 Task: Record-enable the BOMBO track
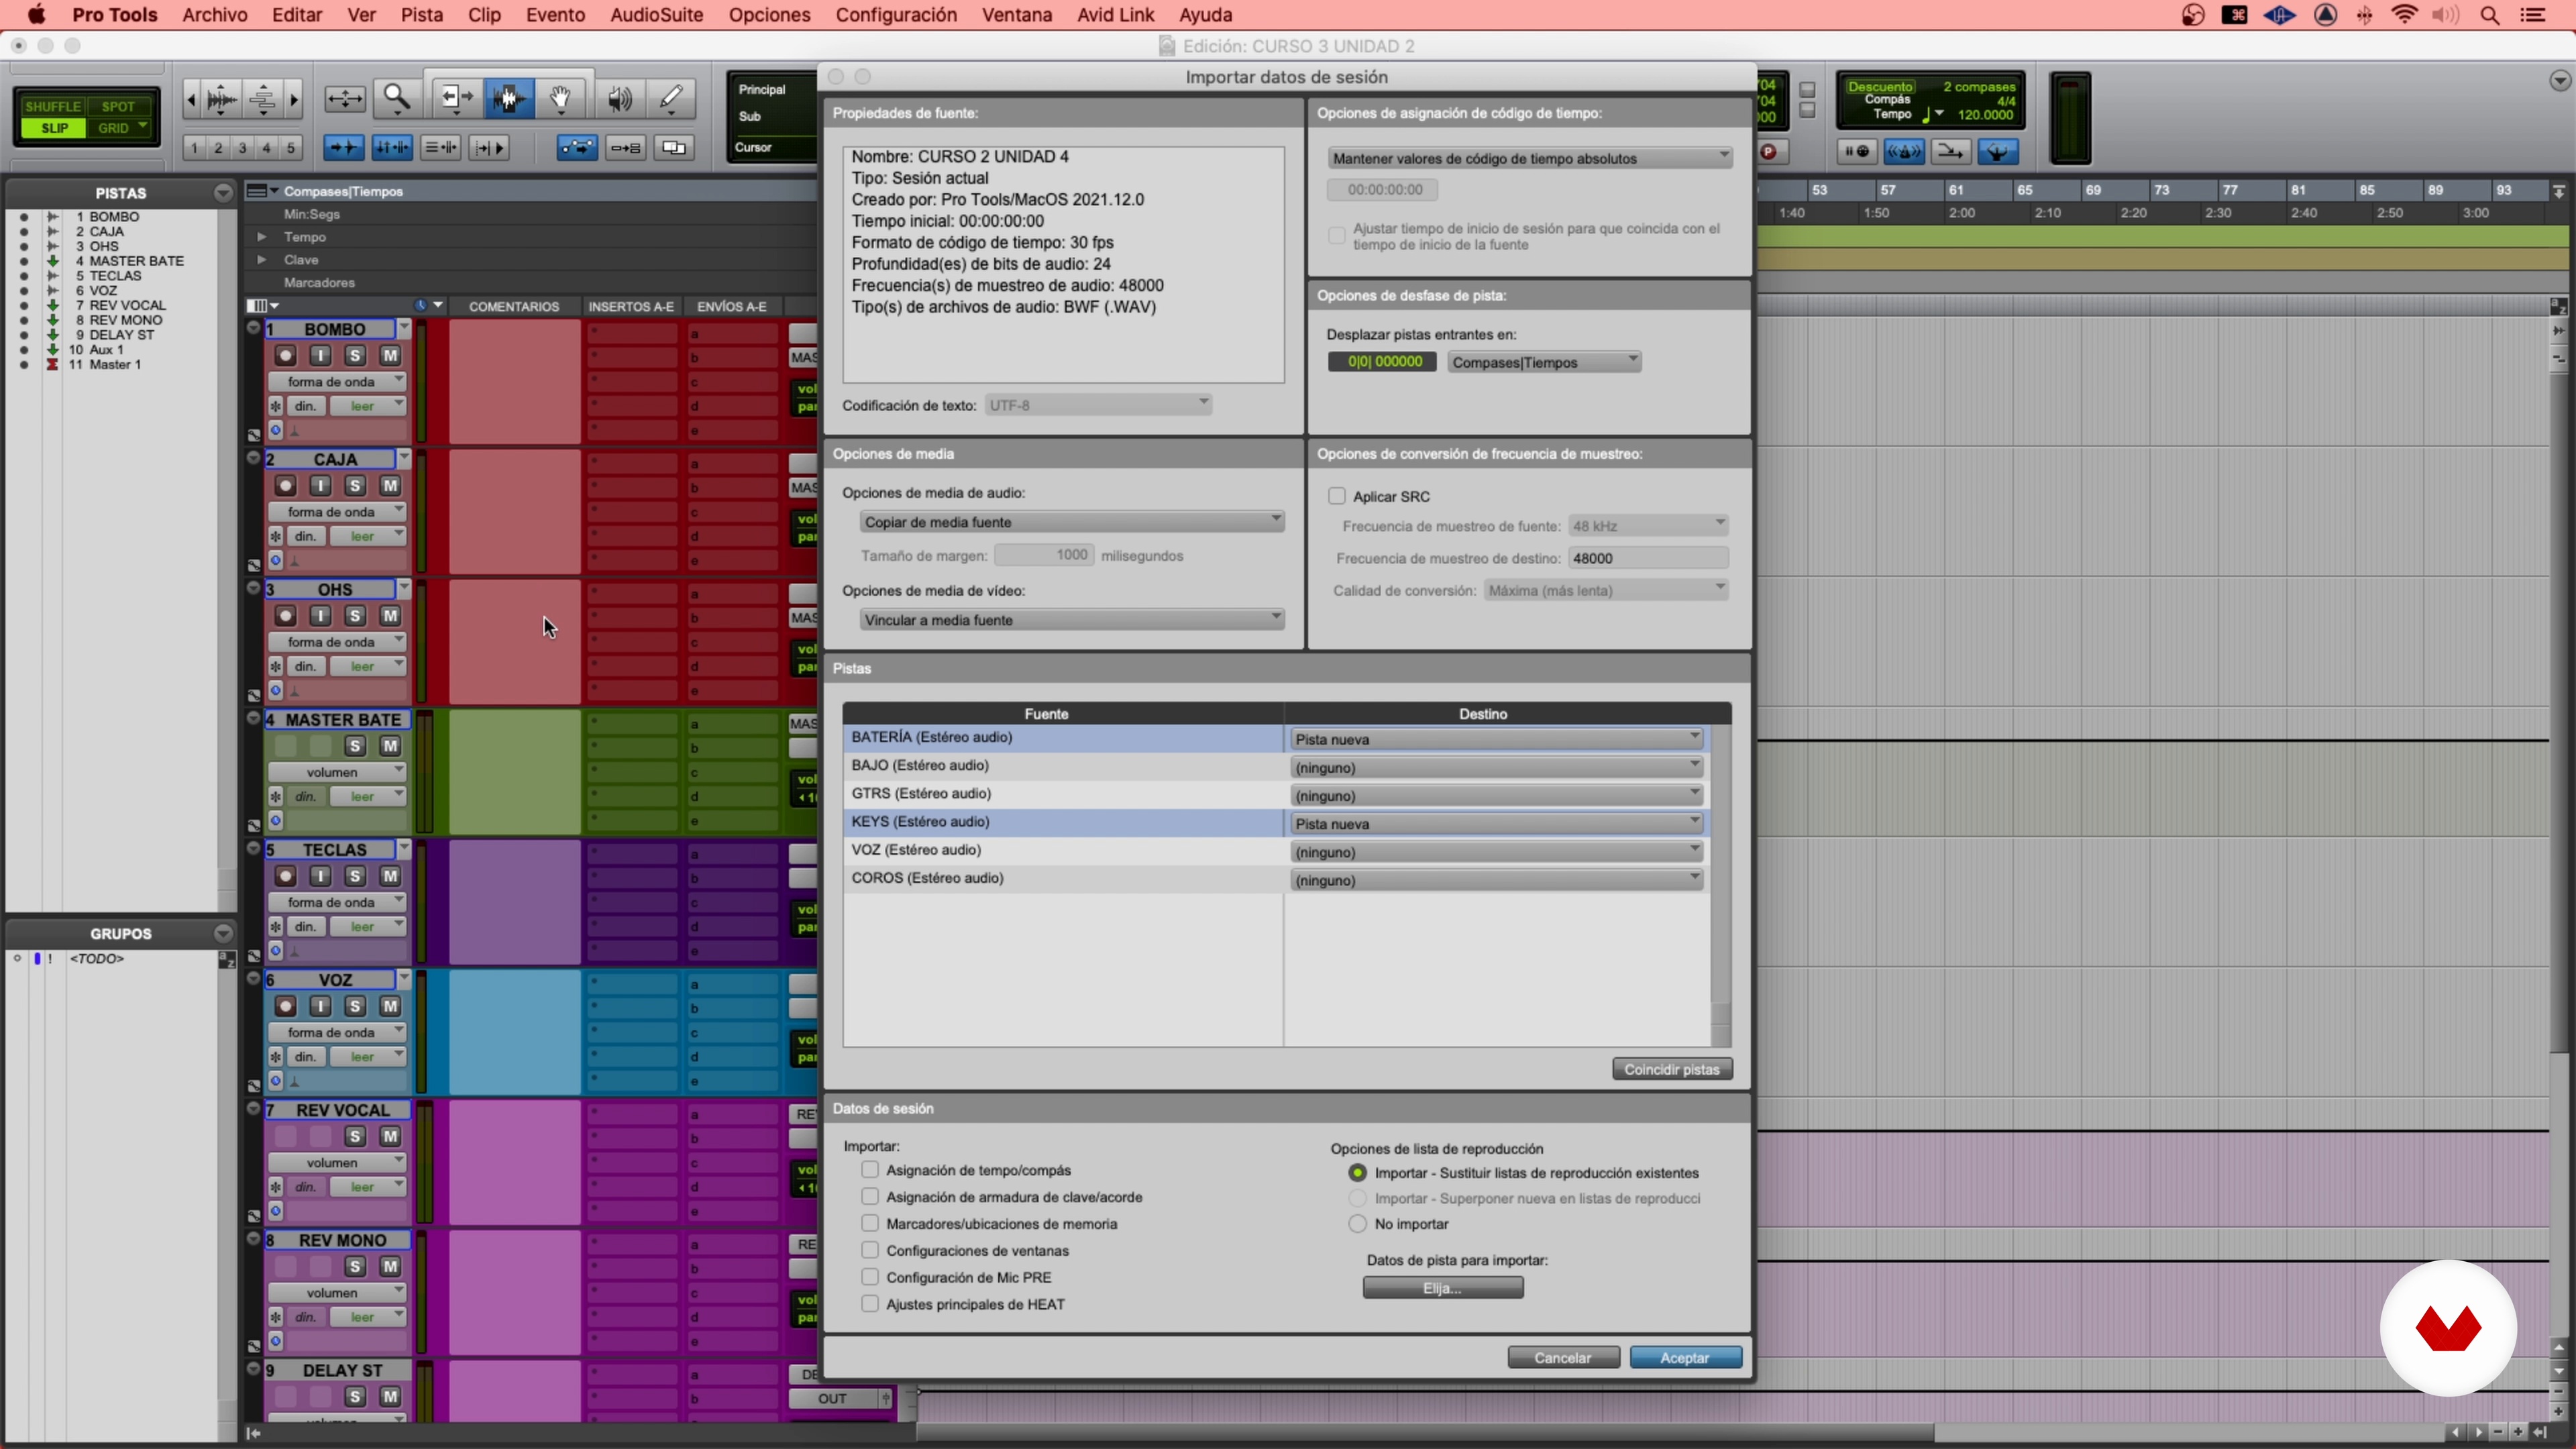pos(285,355)
